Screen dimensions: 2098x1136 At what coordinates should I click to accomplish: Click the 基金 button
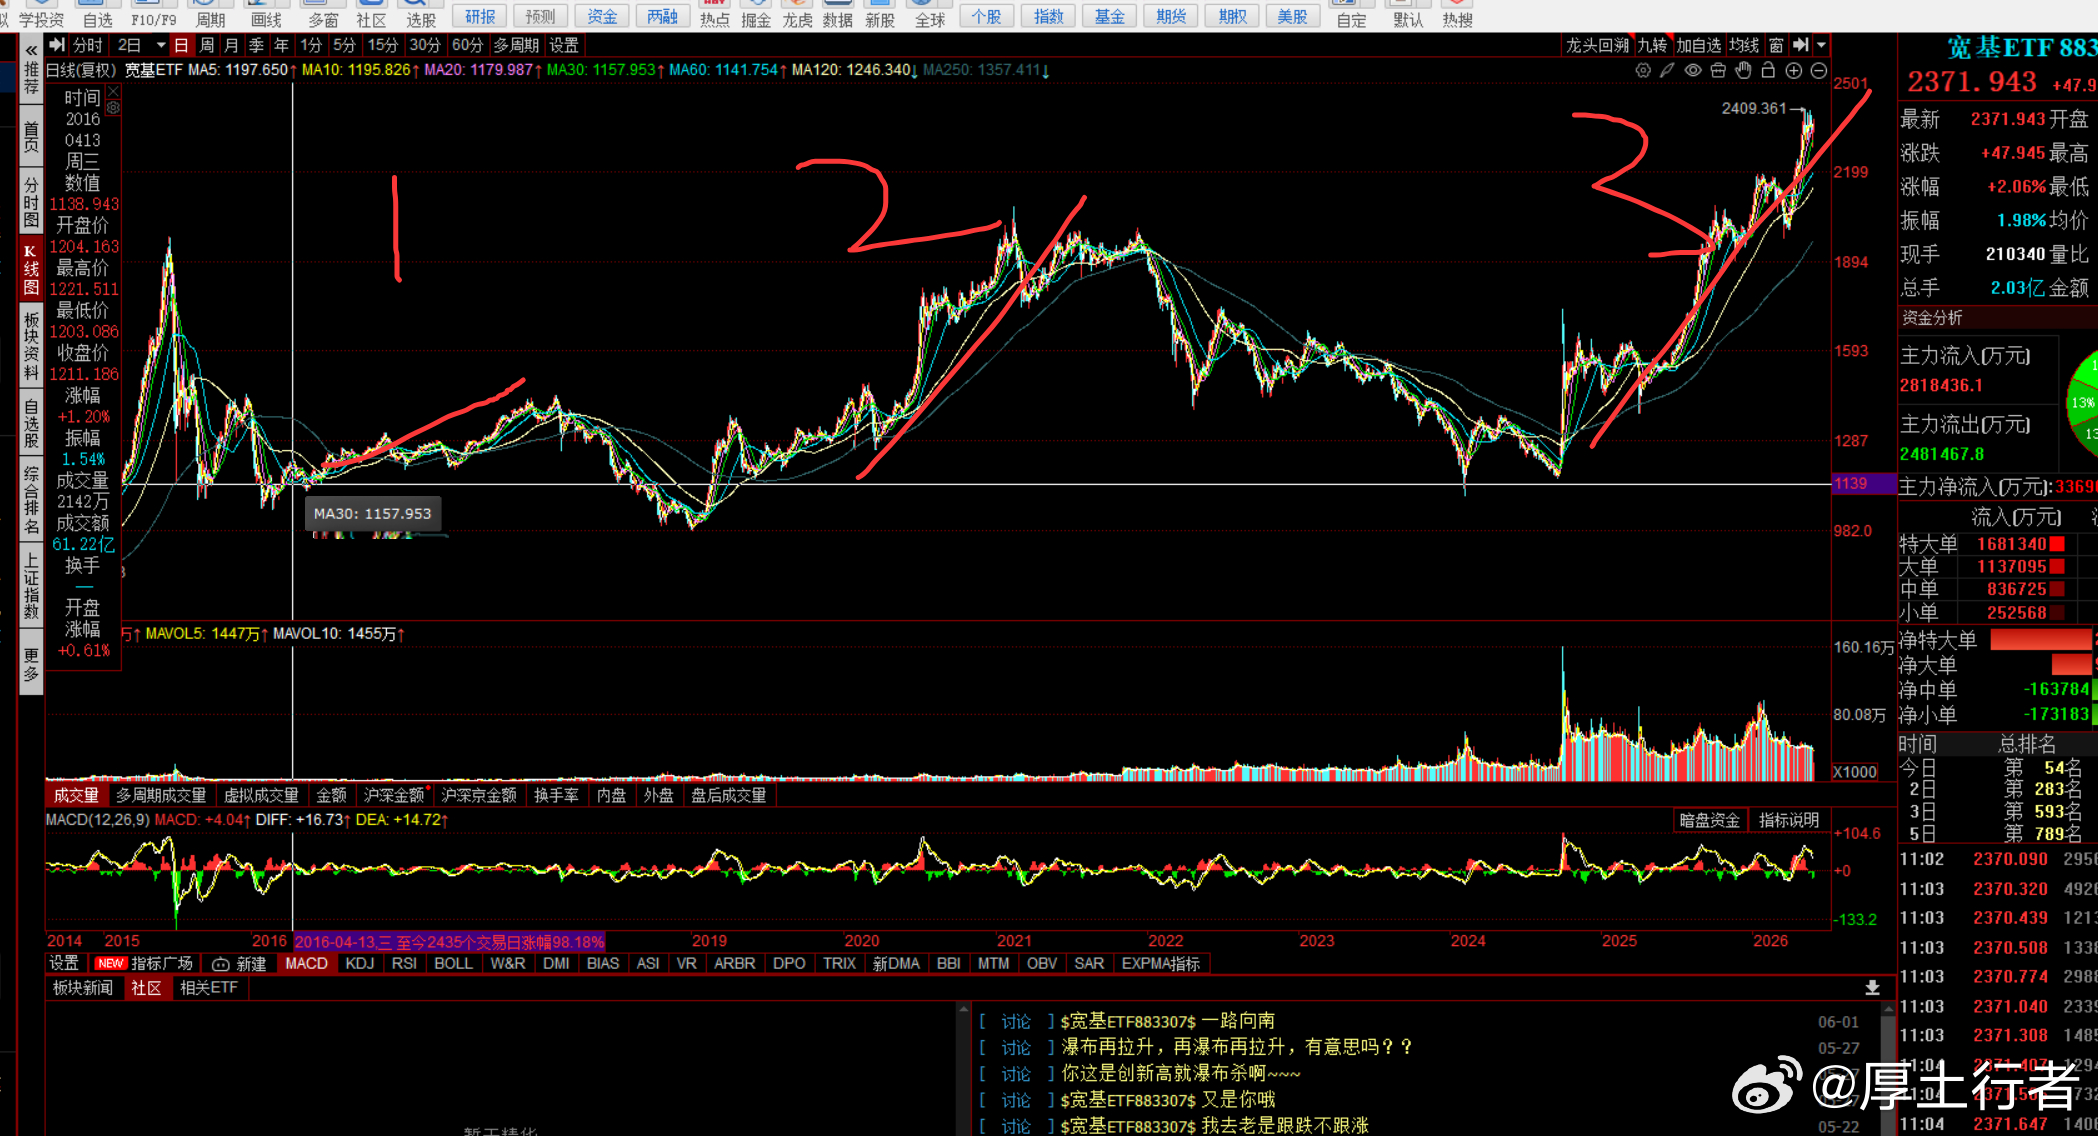click(1110, 16)
